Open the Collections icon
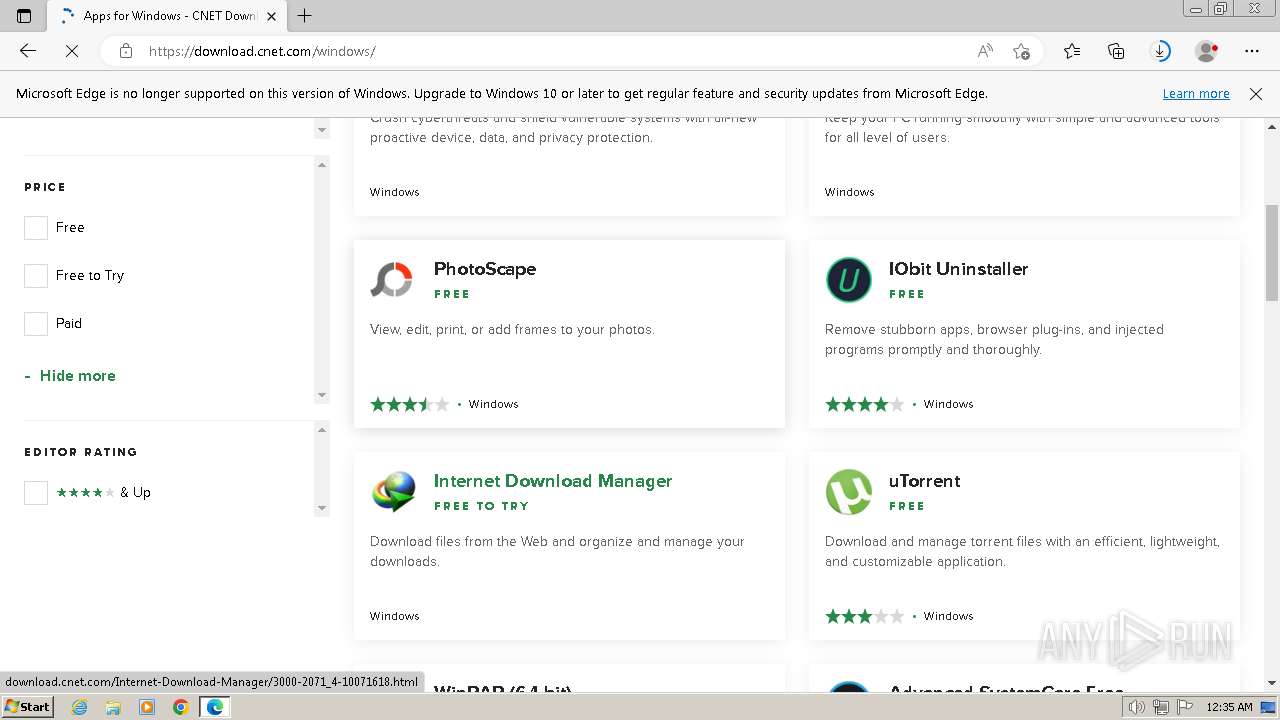The height and width of the screenshot is (720, 1280). (x=1116, y=51)
